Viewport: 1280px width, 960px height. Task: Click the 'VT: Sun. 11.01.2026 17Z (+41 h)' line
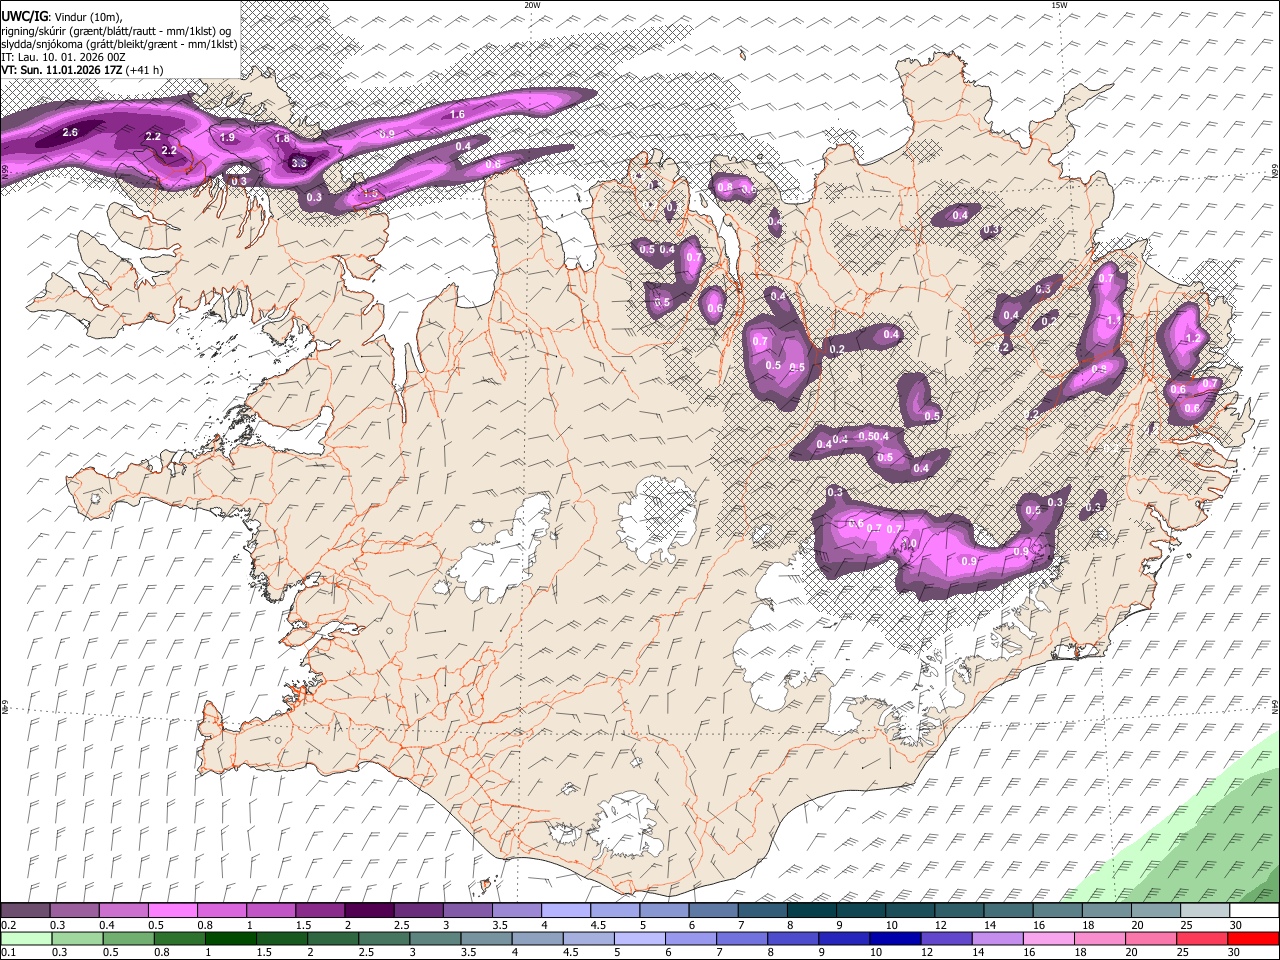point(82,70)
